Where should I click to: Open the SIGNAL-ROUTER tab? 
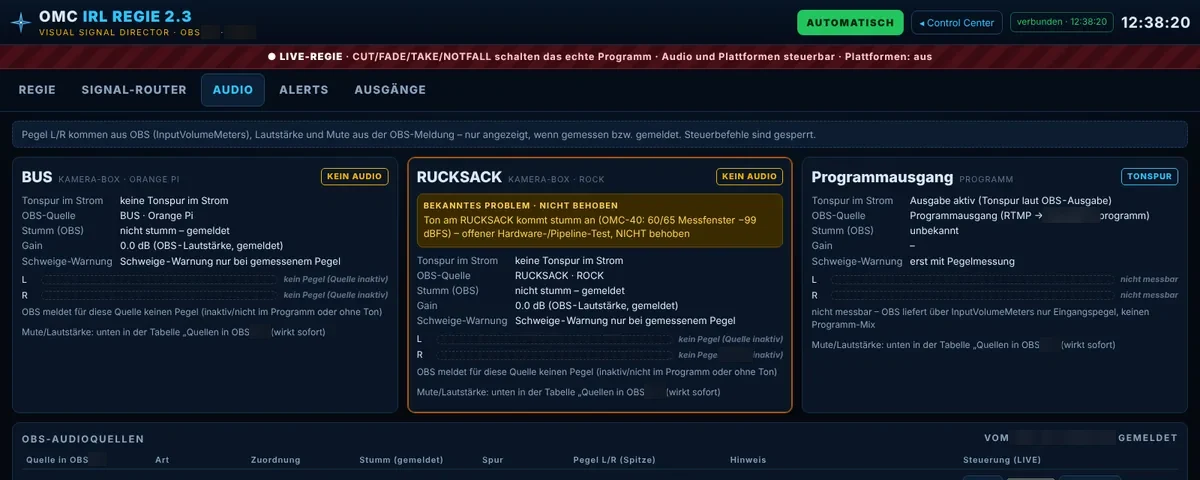[134, 90]
